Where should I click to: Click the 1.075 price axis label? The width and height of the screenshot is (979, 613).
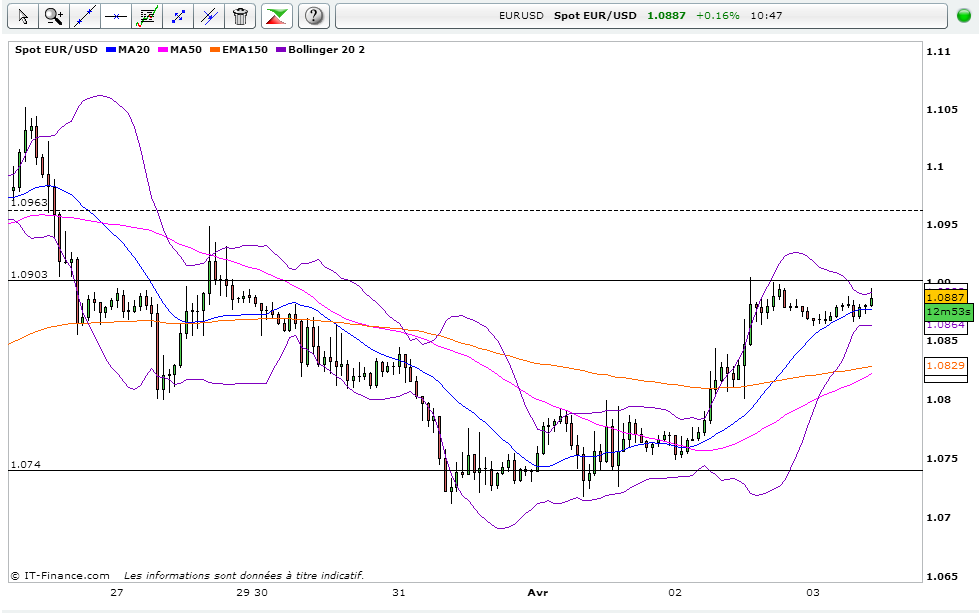[x=941, y=459]
